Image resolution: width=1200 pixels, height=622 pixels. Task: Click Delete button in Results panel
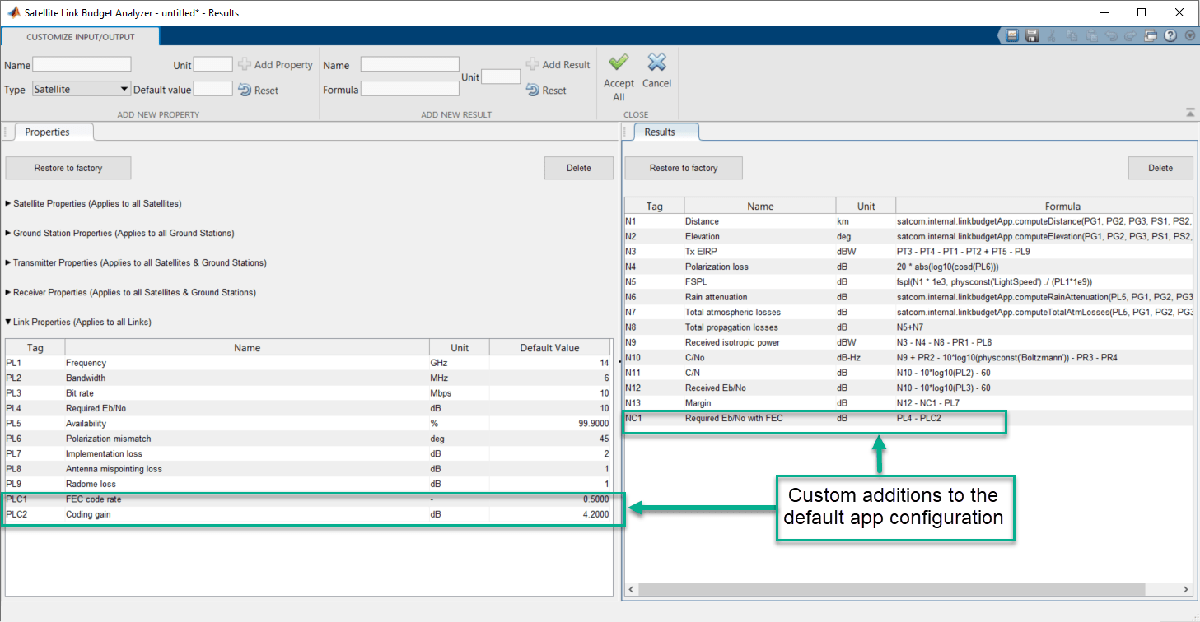tap(1160, 168)
